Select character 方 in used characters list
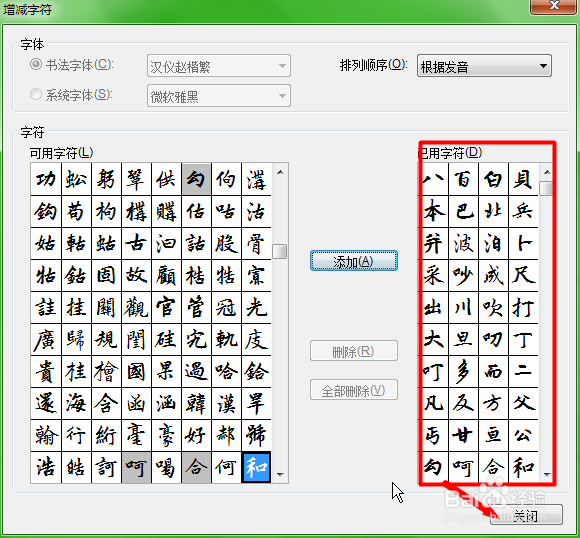The height and width of the screenshot is (538, 580). coord(493,403)
